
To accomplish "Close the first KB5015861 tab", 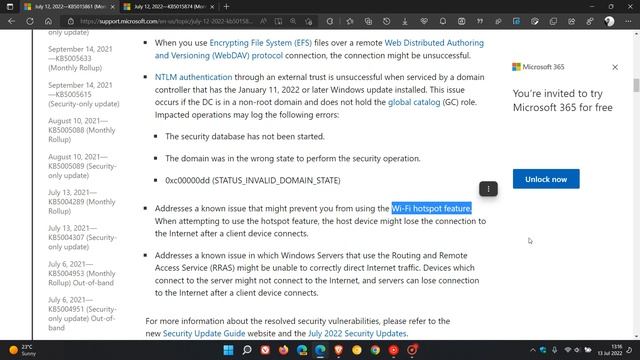I will pyautogui.click(x=113, y=7).
